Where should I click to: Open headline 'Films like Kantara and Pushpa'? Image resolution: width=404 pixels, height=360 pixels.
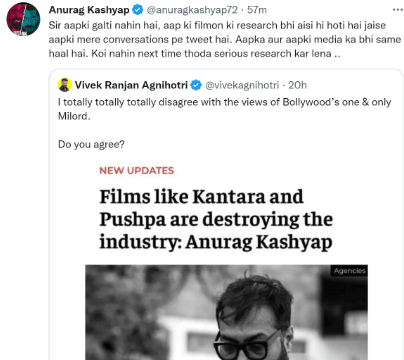tap(216, 219)
